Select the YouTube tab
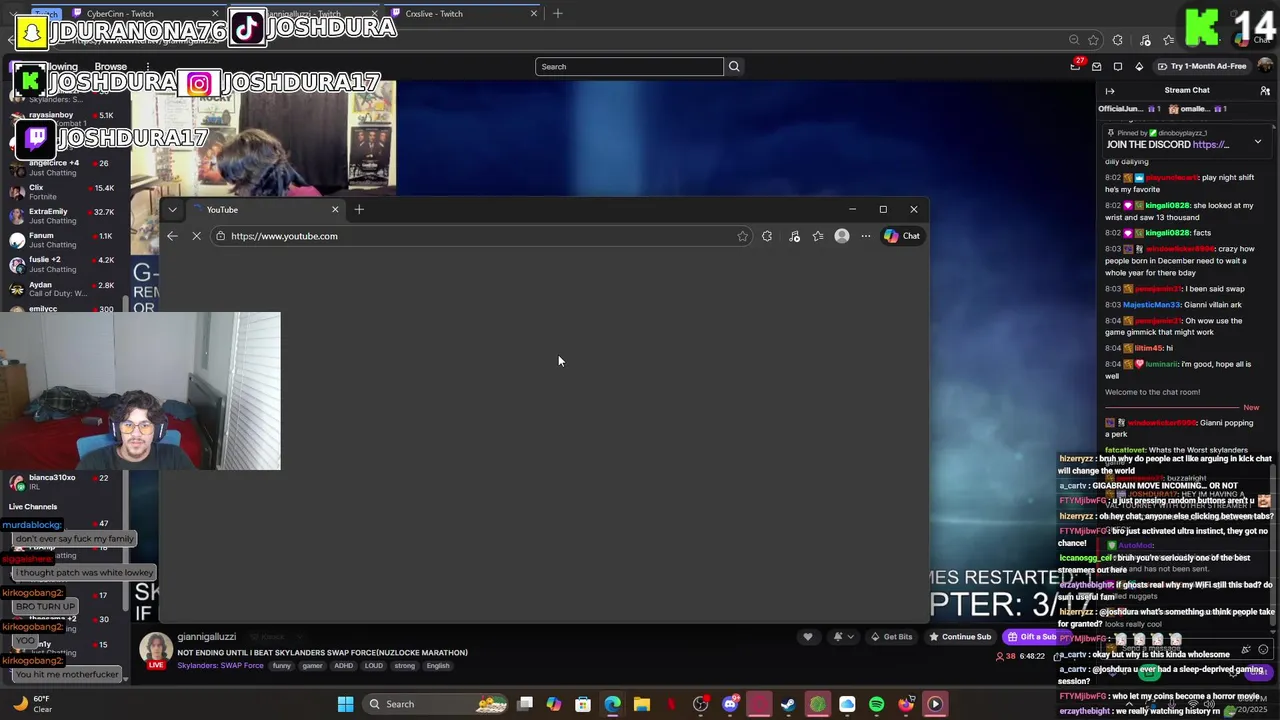 point(265,209)
